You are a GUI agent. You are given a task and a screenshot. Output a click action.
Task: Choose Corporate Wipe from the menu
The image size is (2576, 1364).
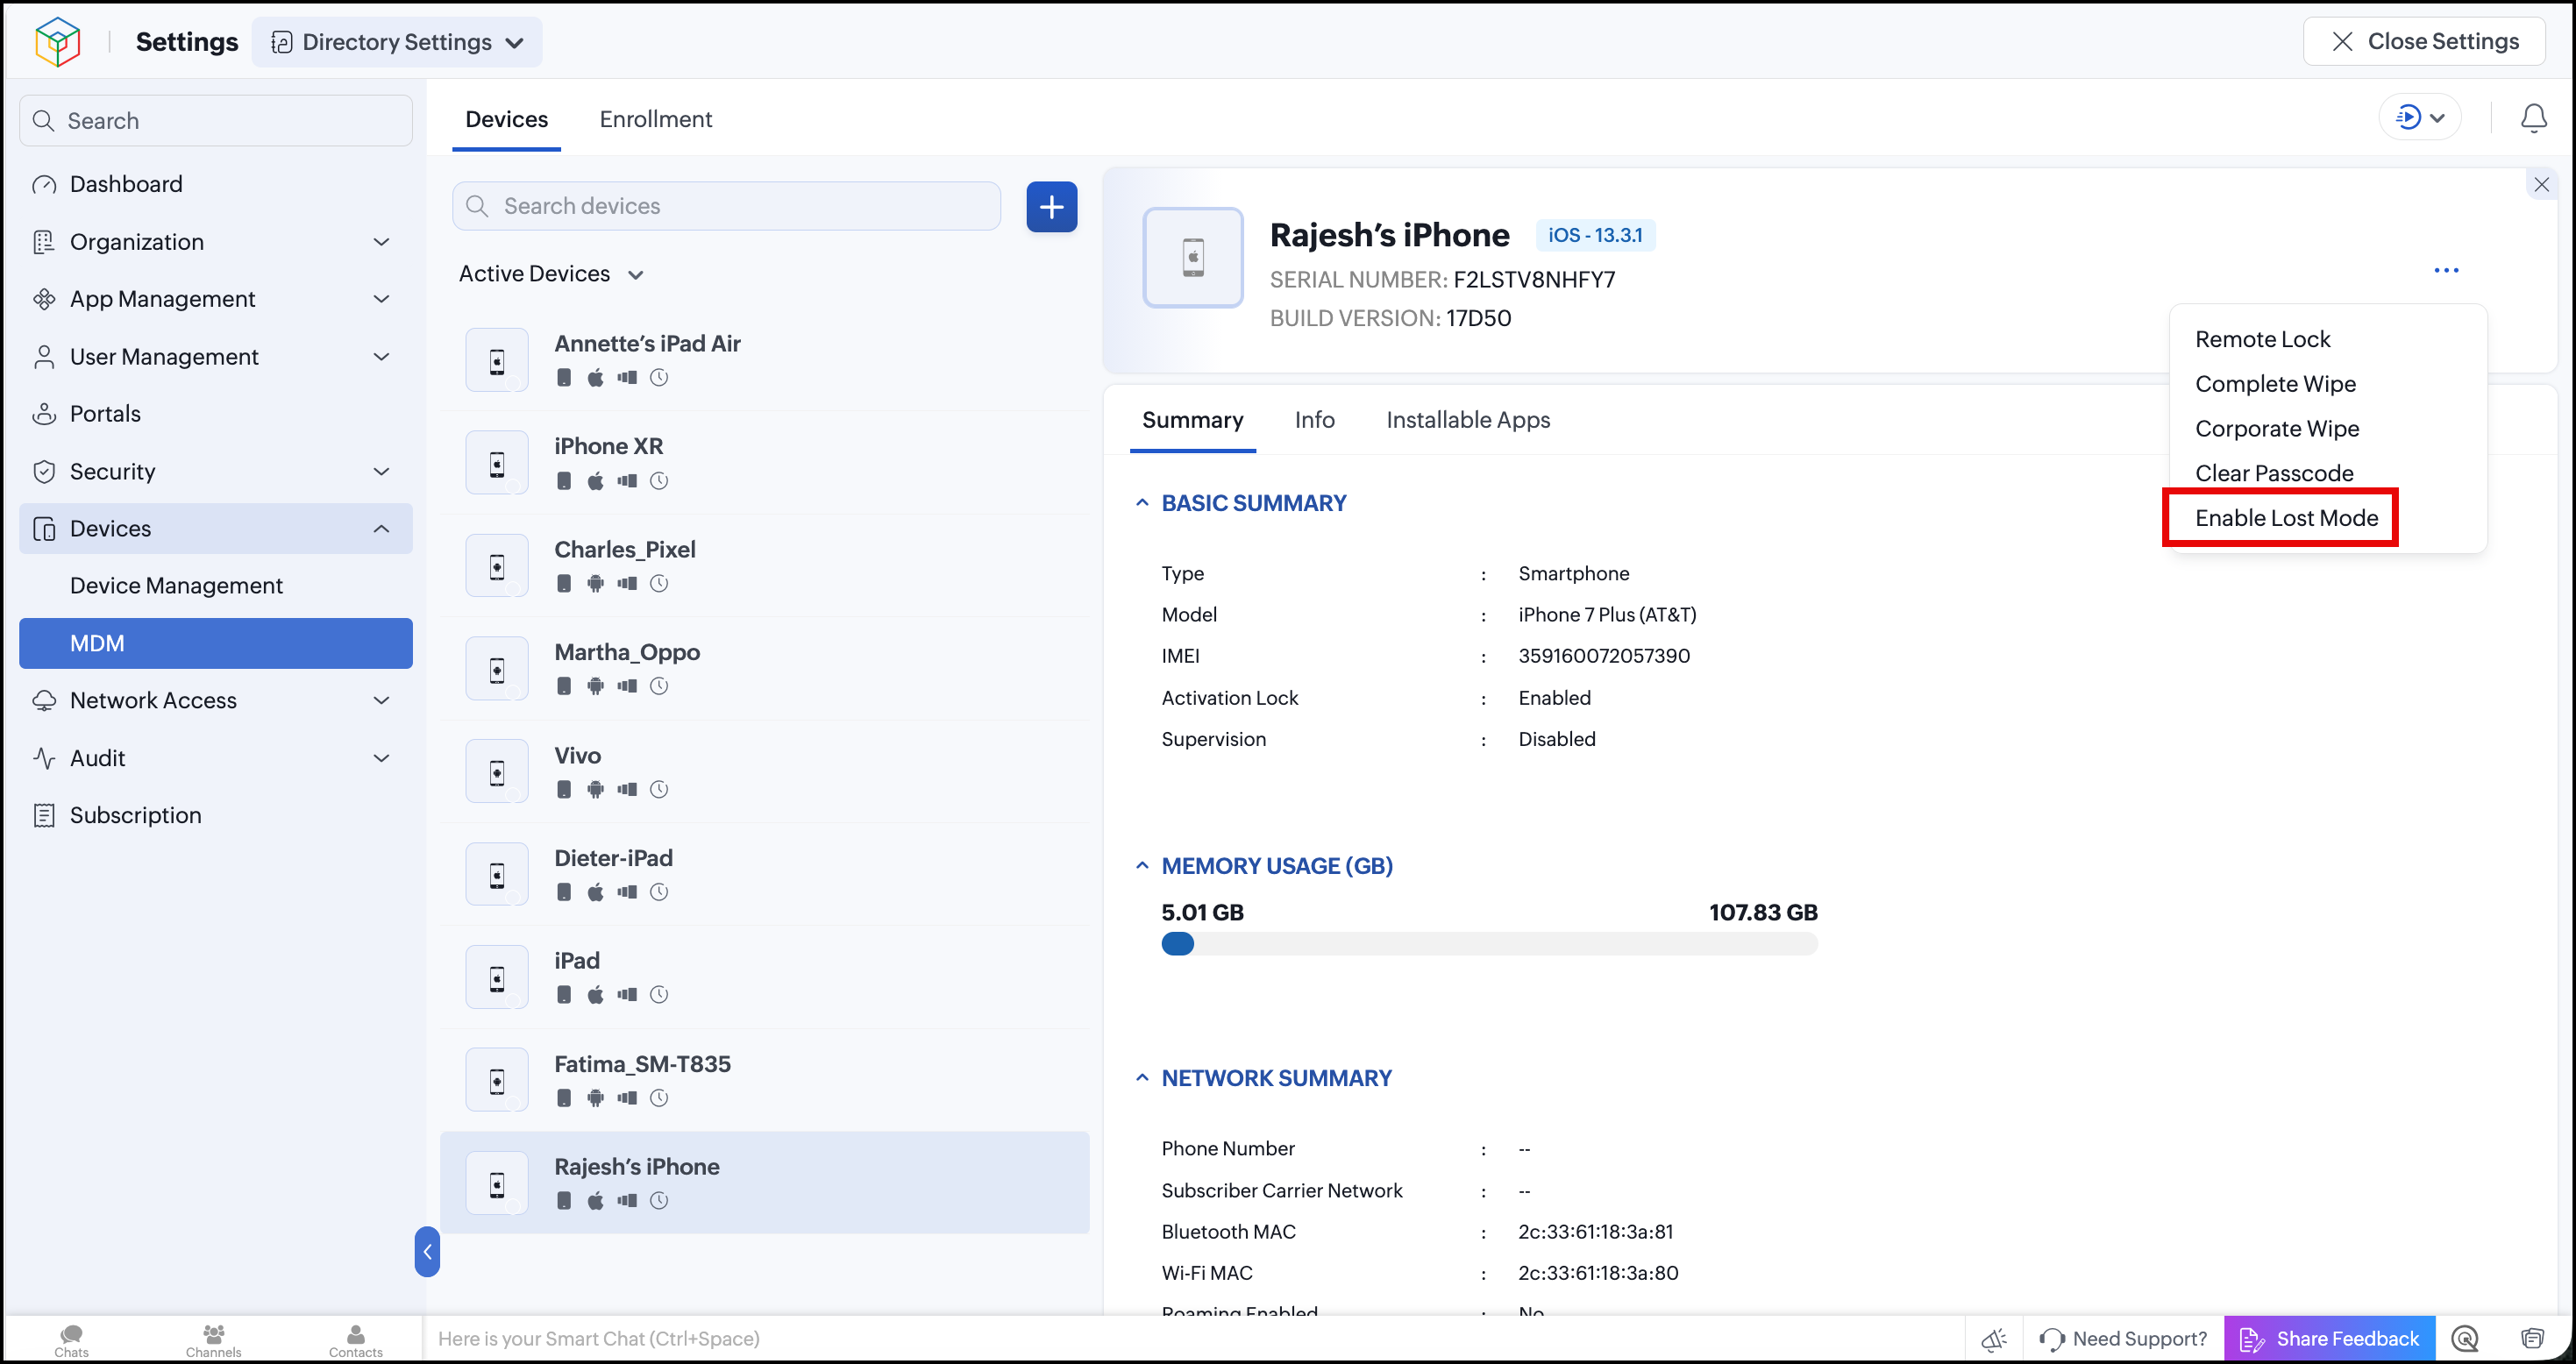2276,429
